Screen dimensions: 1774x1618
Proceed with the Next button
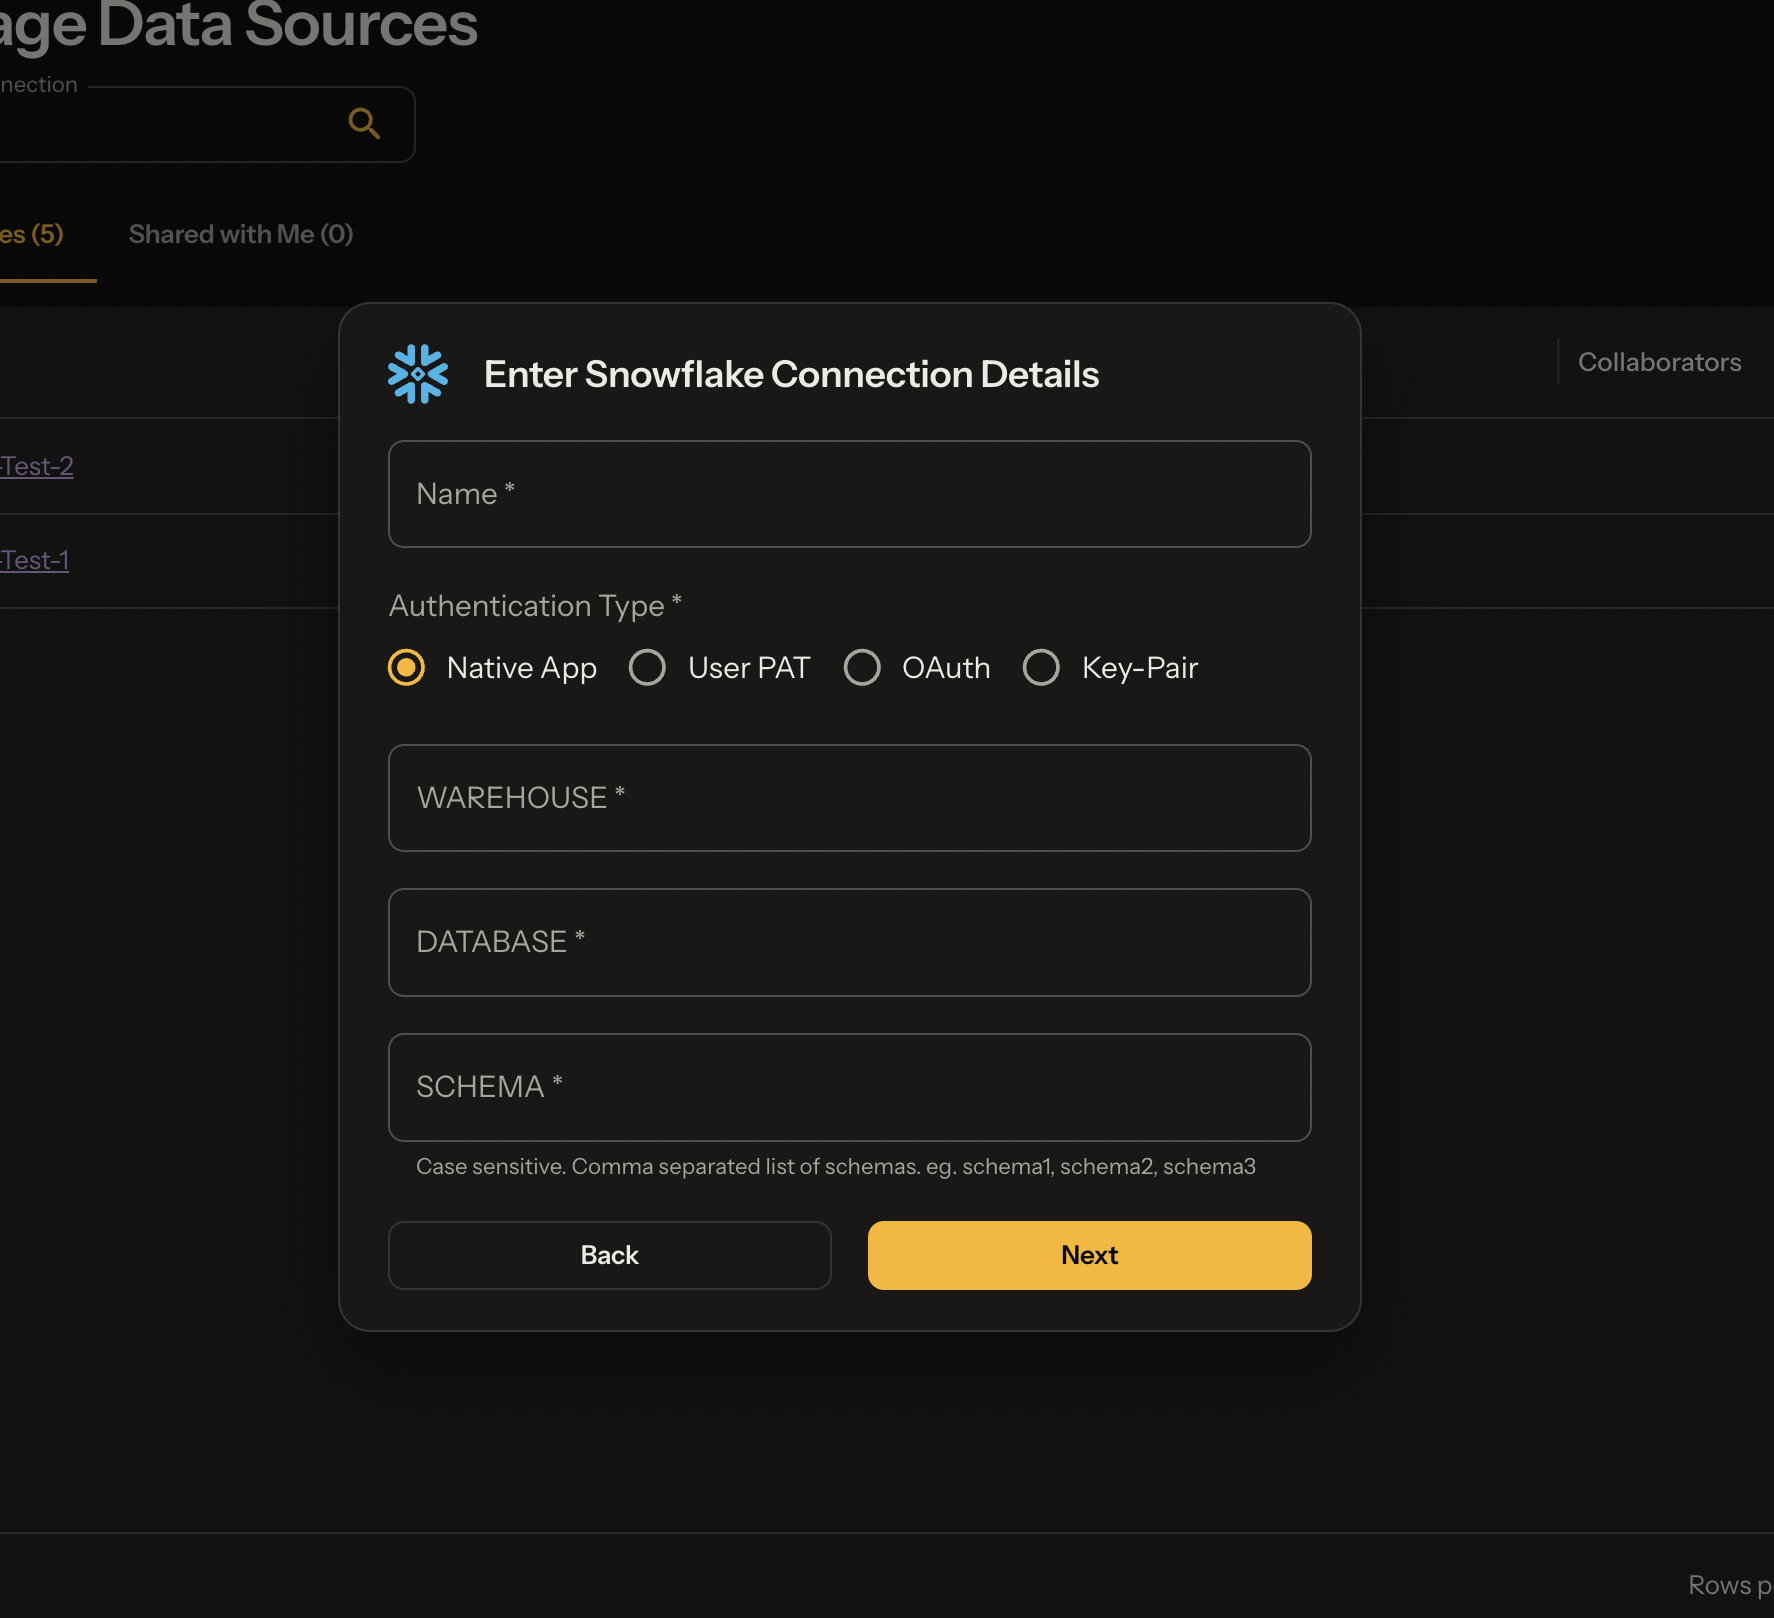pyautogui.click(x=1090, y=1255)
